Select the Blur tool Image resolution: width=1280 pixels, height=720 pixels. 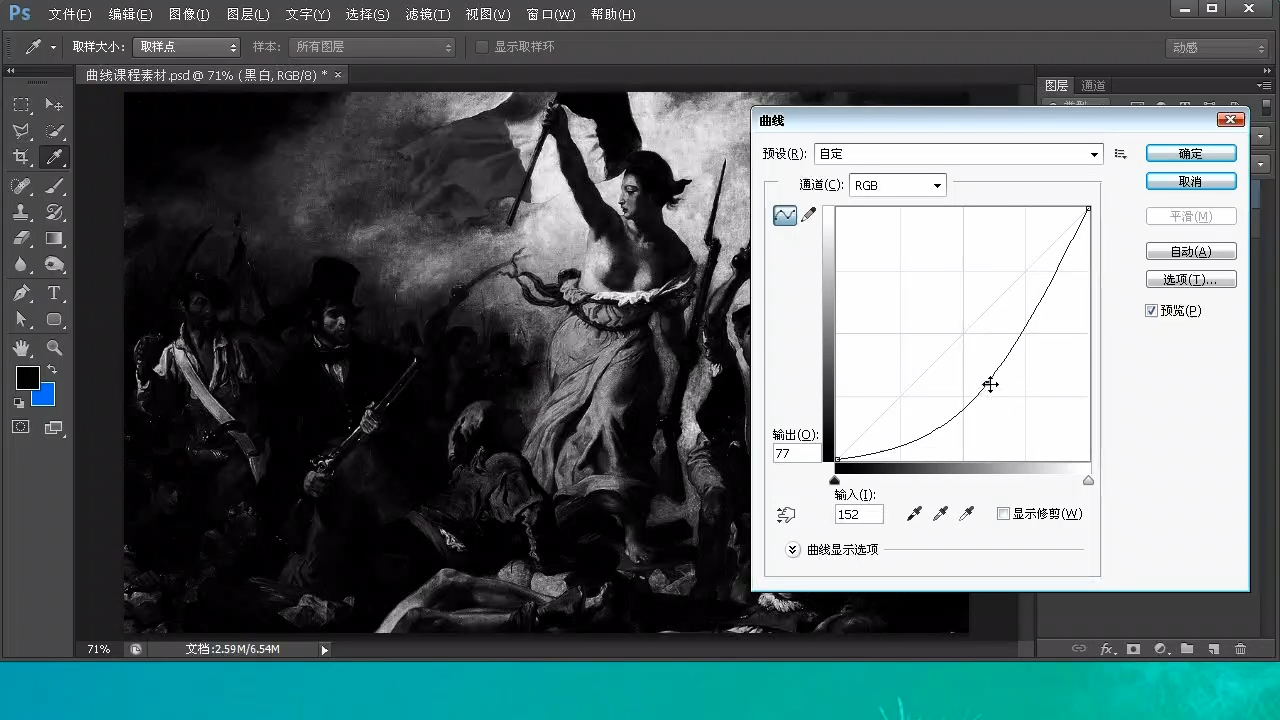click(x=21, y=264)
